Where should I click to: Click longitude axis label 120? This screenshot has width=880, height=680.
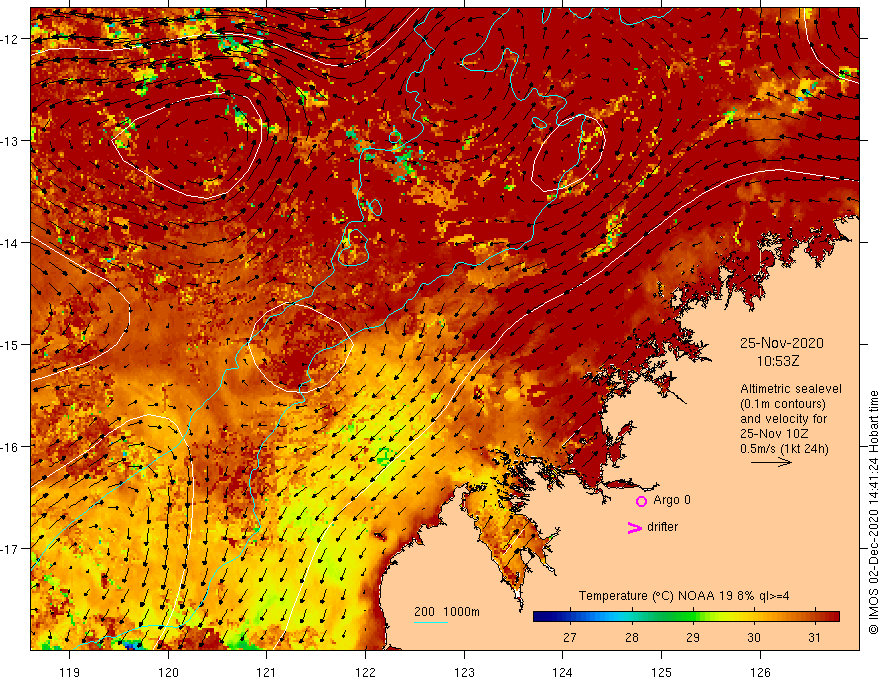pyautogui.click(x=168, y=672)
